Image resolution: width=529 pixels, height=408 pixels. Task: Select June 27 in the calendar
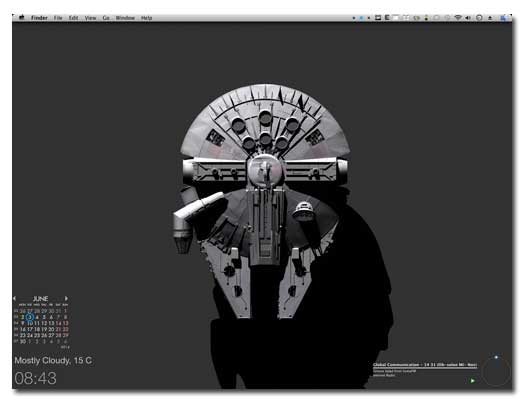(51, 335)
